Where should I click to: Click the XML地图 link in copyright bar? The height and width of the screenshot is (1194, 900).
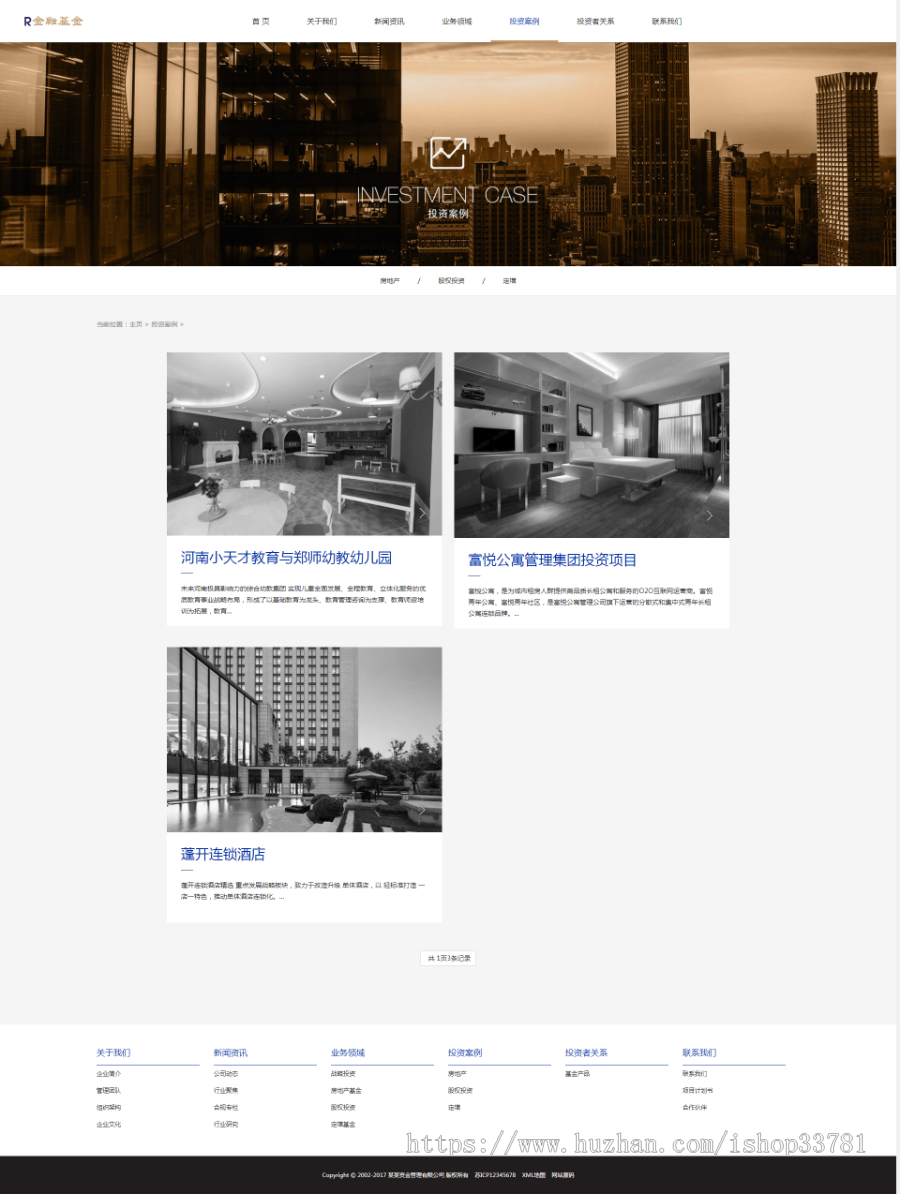534,1175
